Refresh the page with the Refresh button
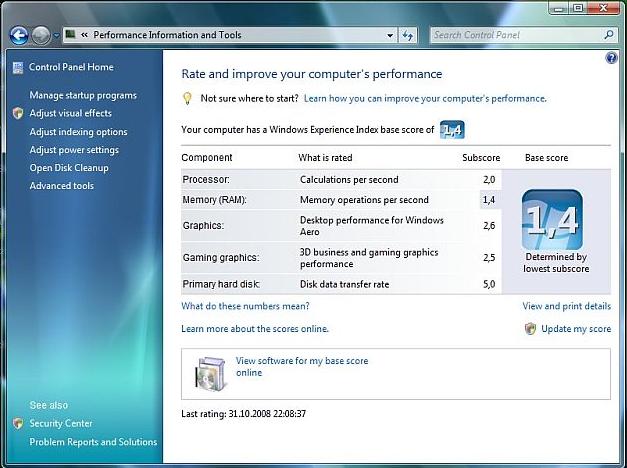The height and width of the screenshot is (468, 627). (407, 36)
